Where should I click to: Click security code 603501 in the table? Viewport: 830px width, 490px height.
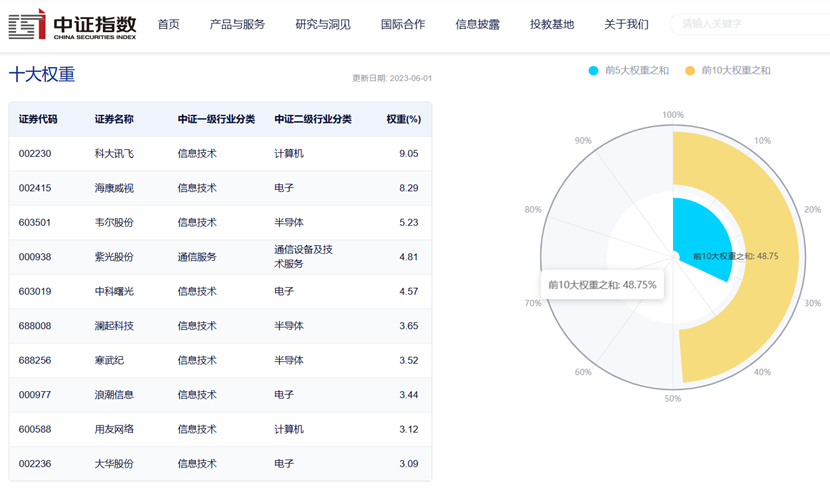point(35,223)
